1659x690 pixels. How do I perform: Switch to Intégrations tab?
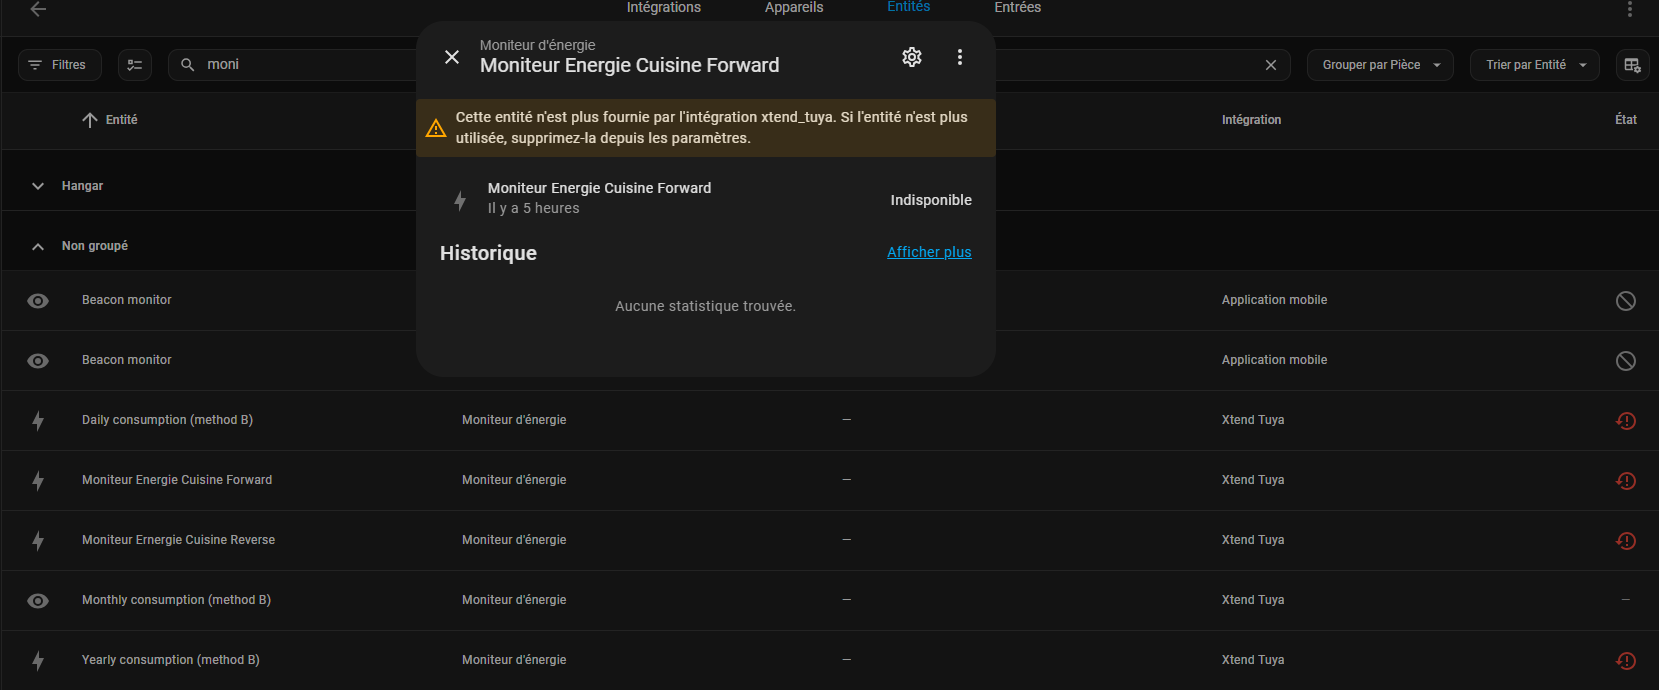click(x=663, y=8)
